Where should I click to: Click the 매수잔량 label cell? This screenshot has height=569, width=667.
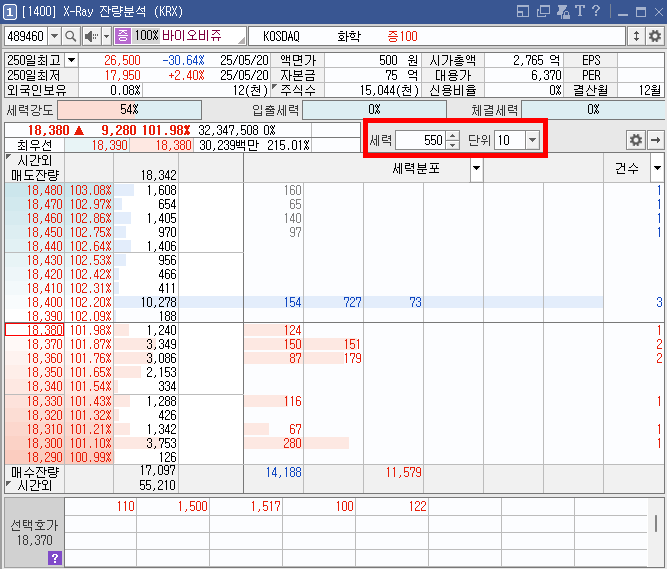pyautogui.click(x=35, y=472)
